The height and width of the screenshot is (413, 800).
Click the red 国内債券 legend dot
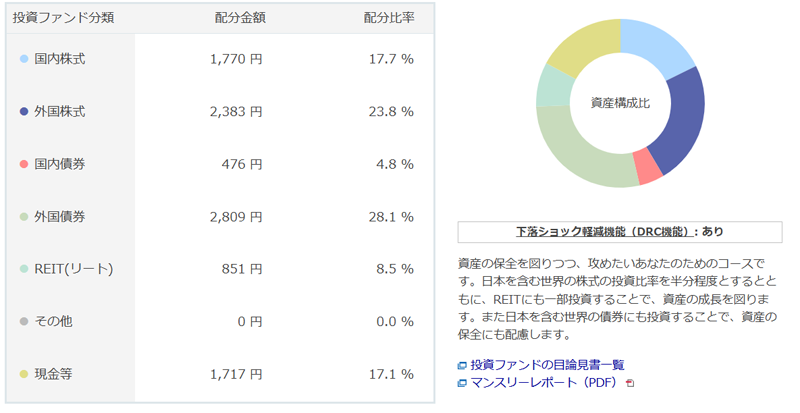coord(24,164)
